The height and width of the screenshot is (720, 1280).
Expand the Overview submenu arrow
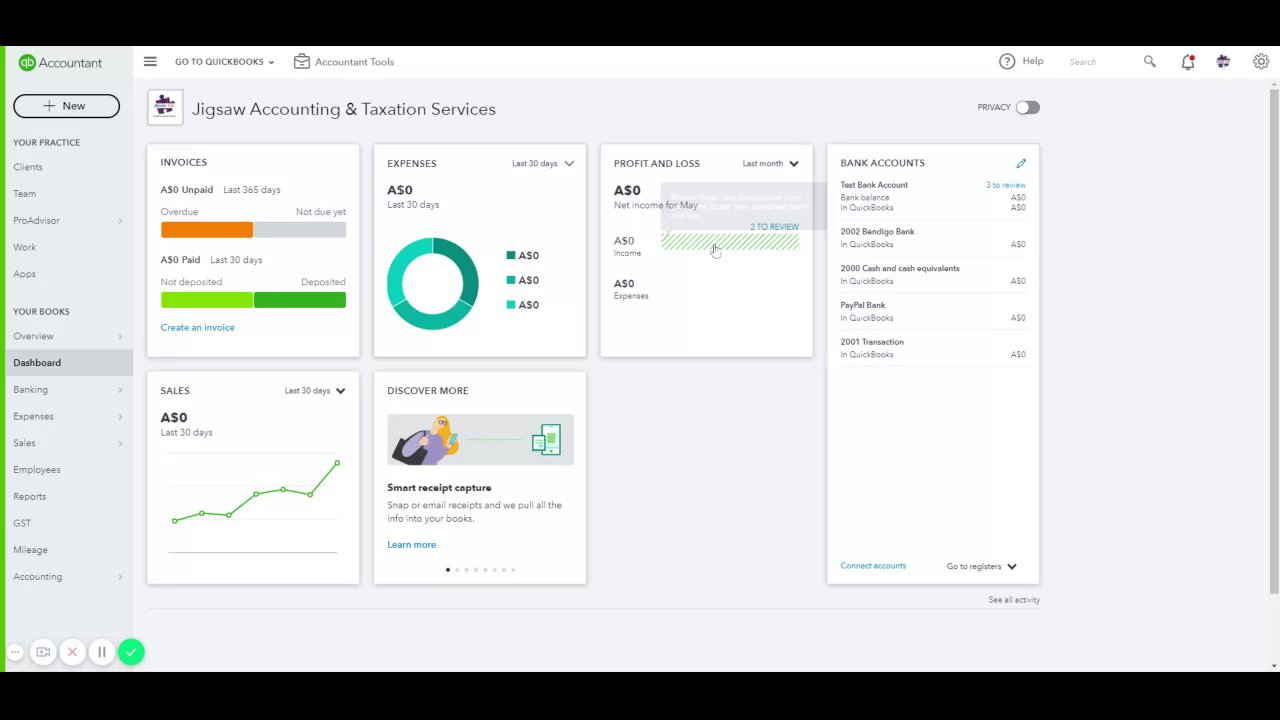[x=120, y=337]
